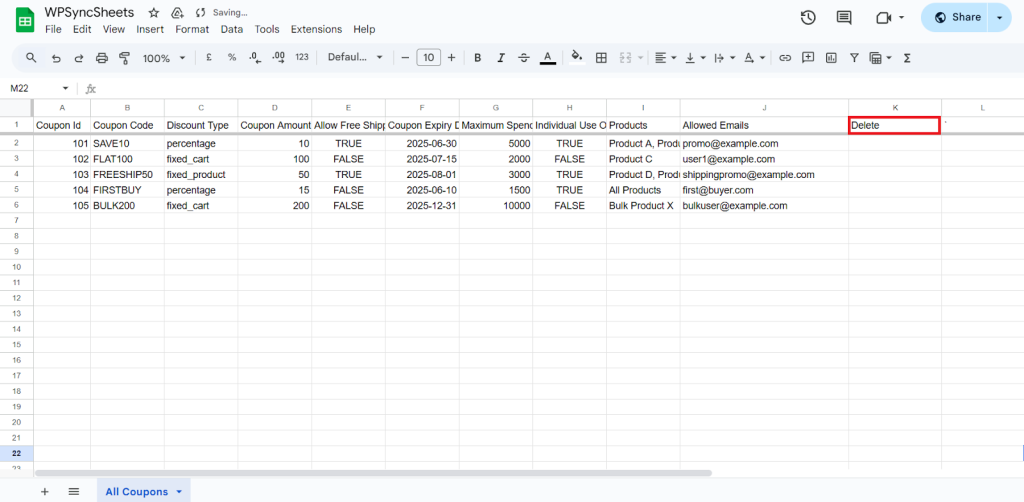Open the Google Sheets home icon
The height and width of the screenshot is (502, 1024).
25,20
